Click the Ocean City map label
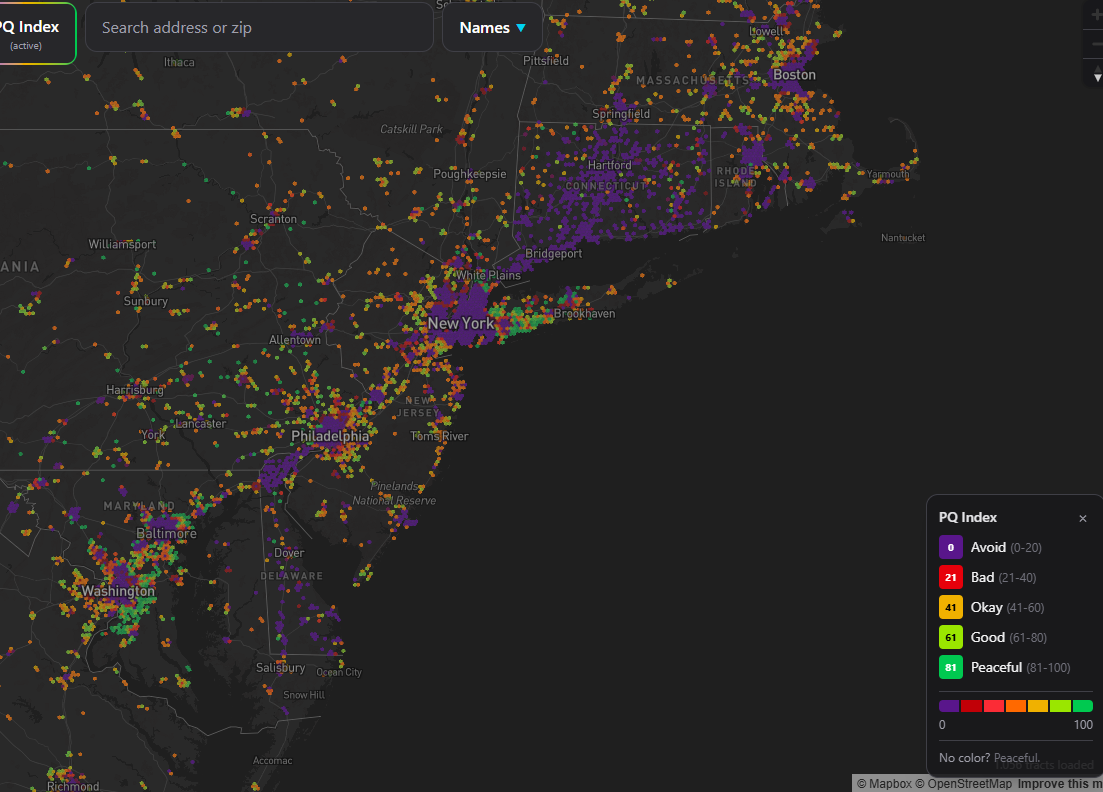 point(339,672)
